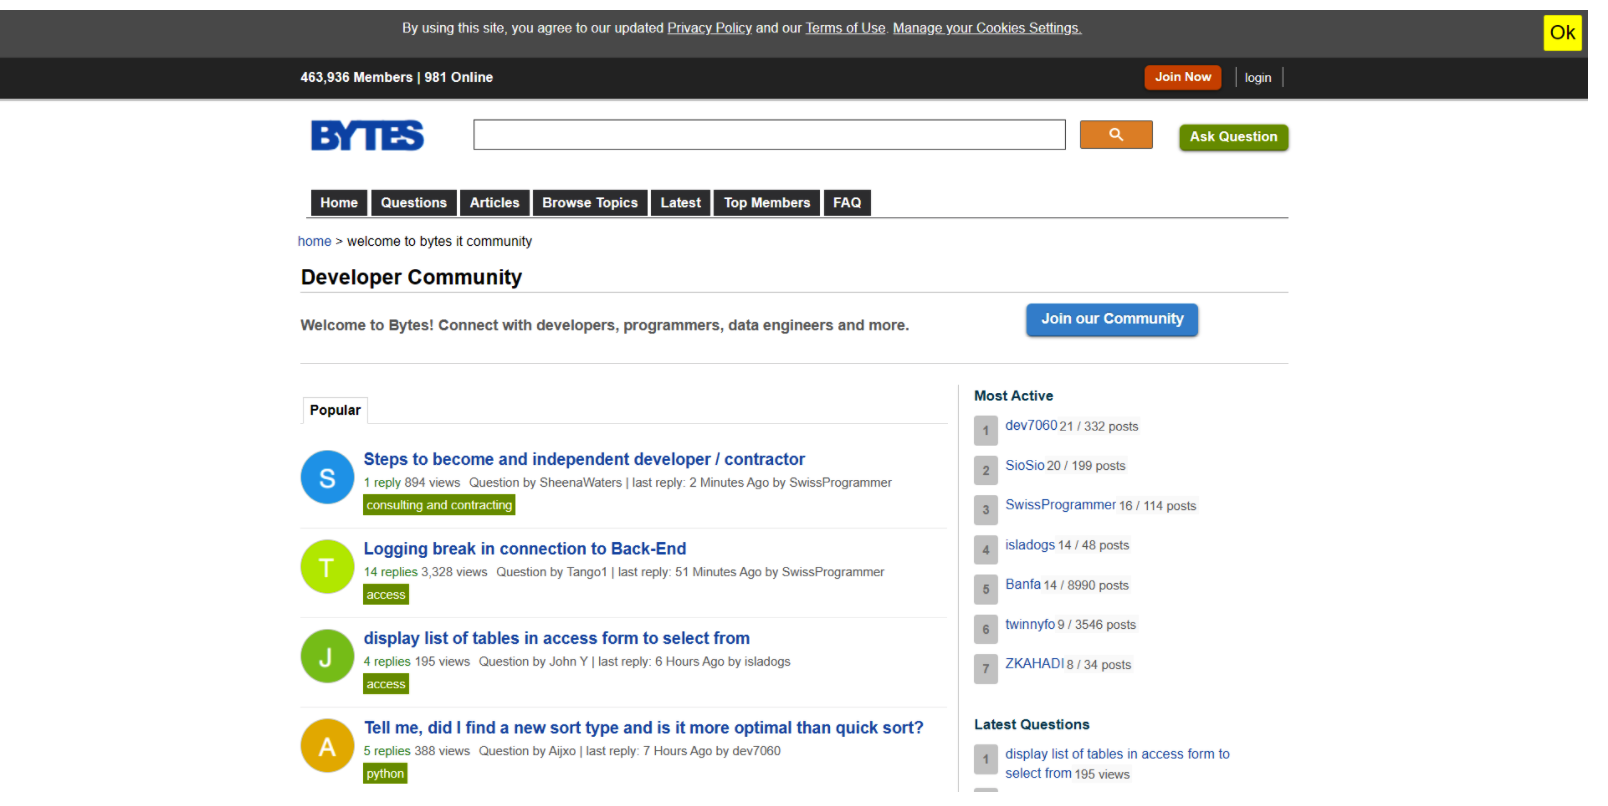Click the '463,936 Members | 981 Online' text
The image size is (1608, 806).
397,77
